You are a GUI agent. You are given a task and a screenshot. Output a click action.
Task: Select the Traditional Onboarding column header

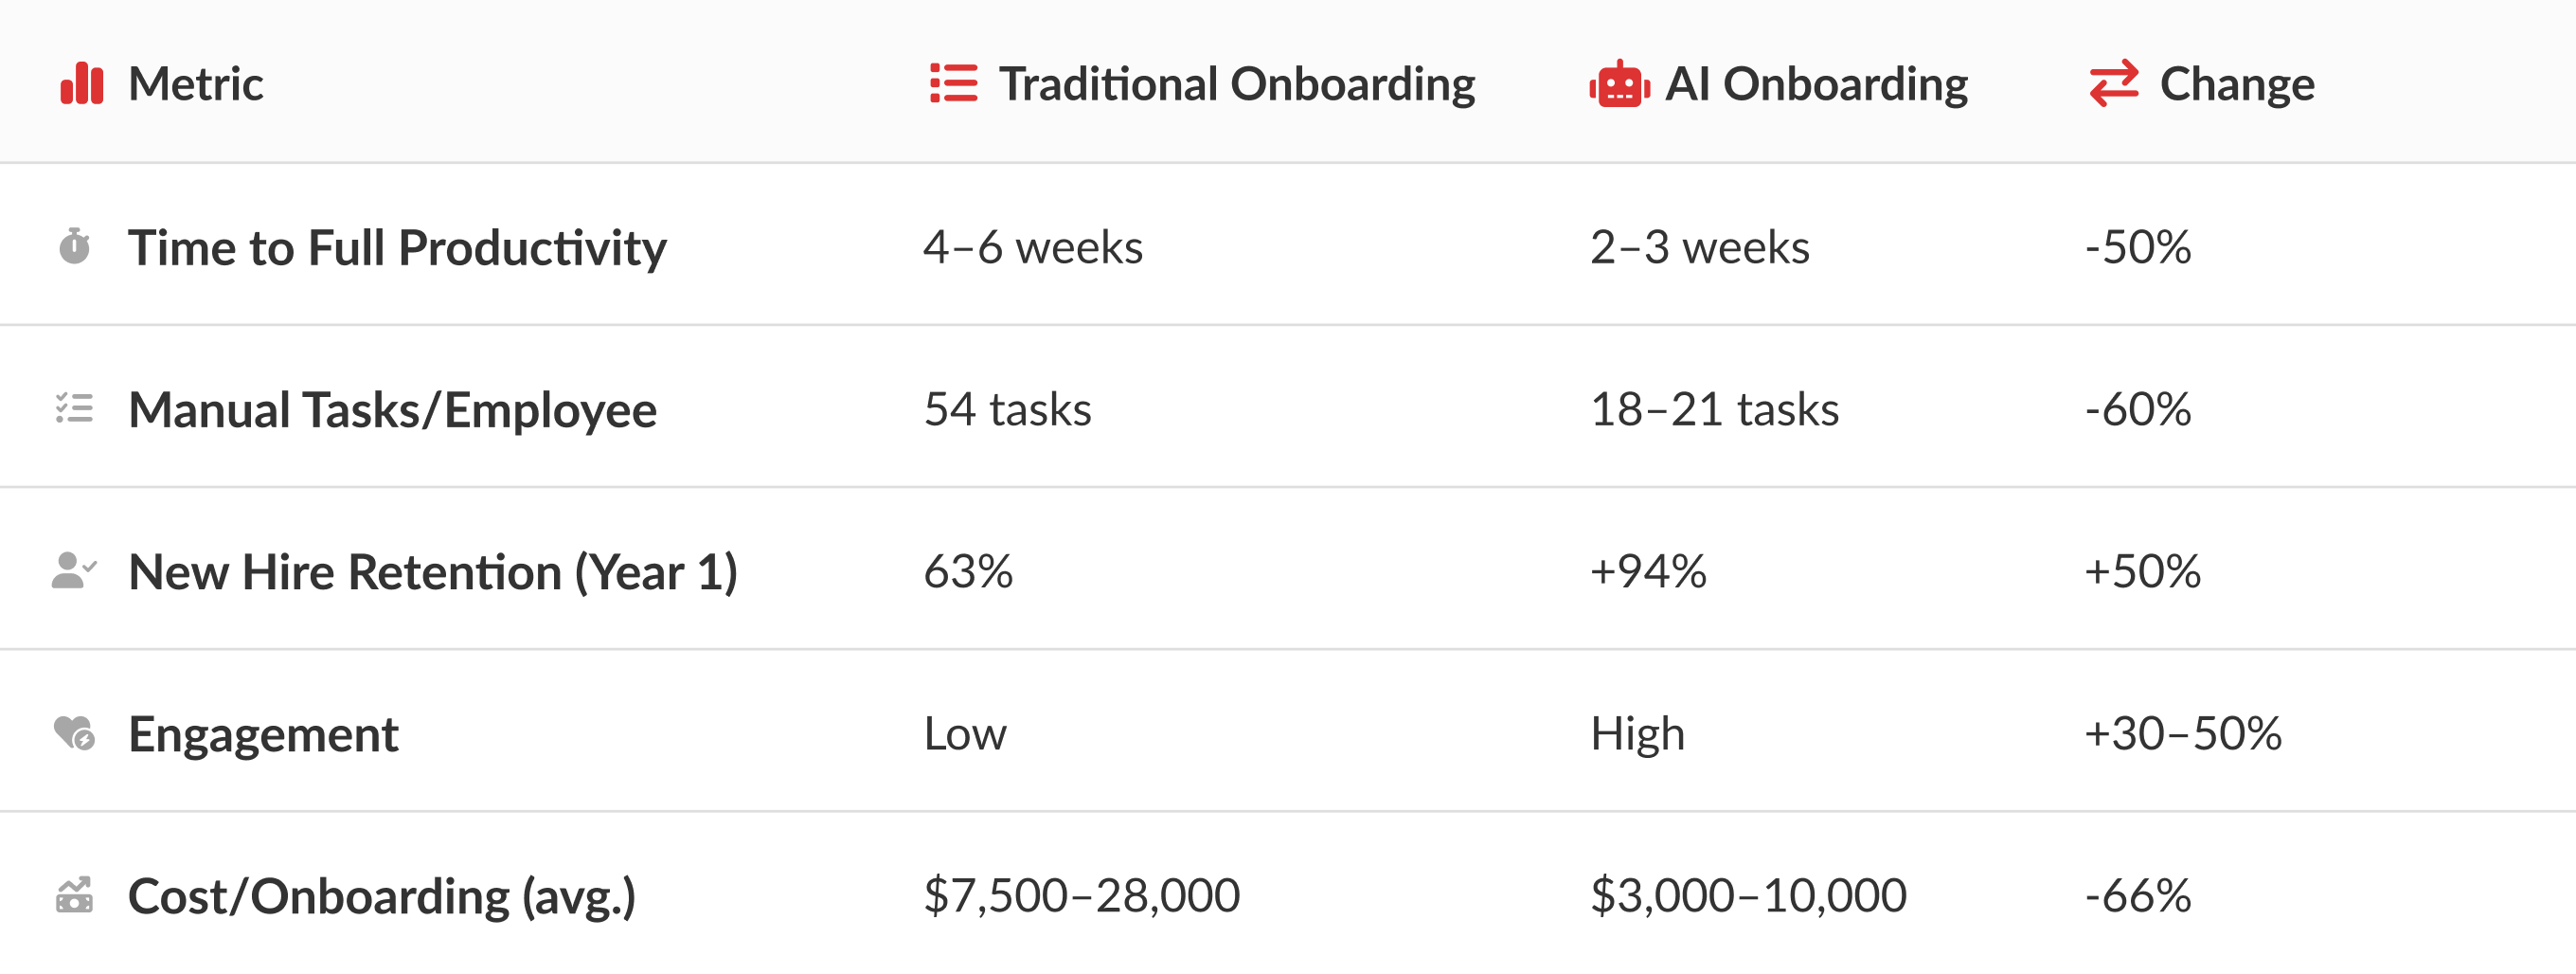click(x=1236, y=84)
